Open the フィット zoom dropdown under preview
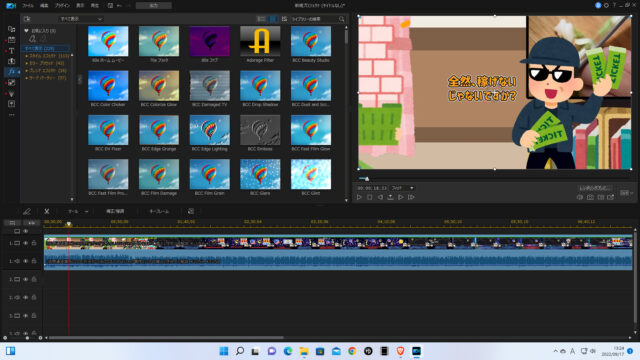The width and height of the screenshot is (640, 360). pyautogui.click(x=402, y=188)
